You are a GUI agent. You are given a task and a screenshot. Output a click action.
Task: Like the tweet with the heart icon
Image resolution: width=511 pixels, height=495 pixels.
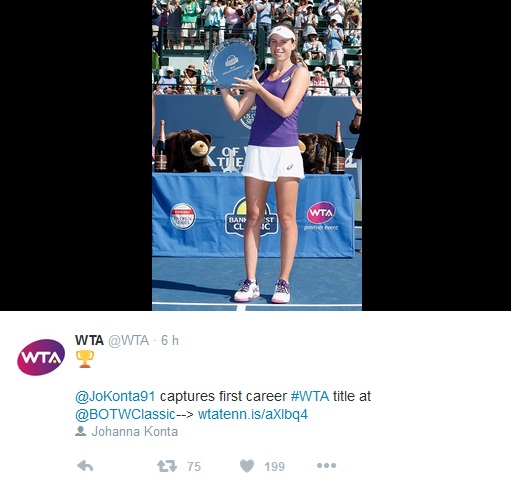[247, 466]
